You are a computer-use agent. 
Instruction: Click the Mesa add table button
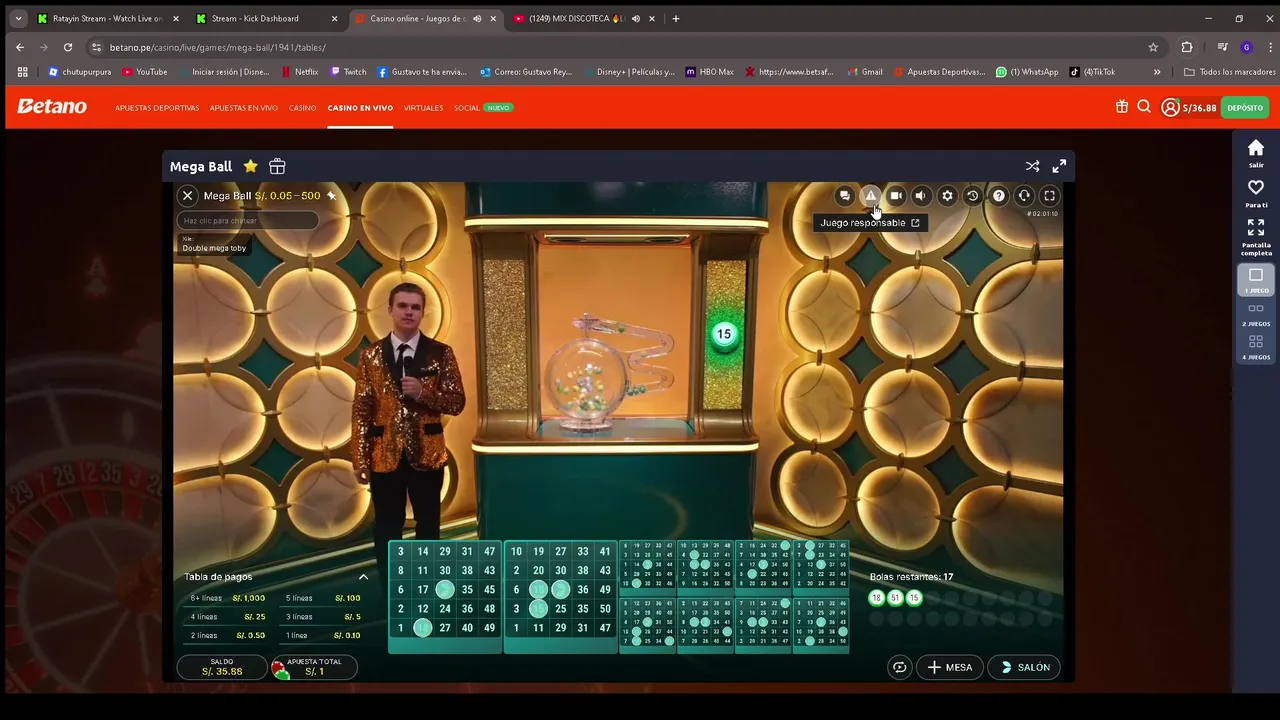pyautogui.click(x=949, y=667)
